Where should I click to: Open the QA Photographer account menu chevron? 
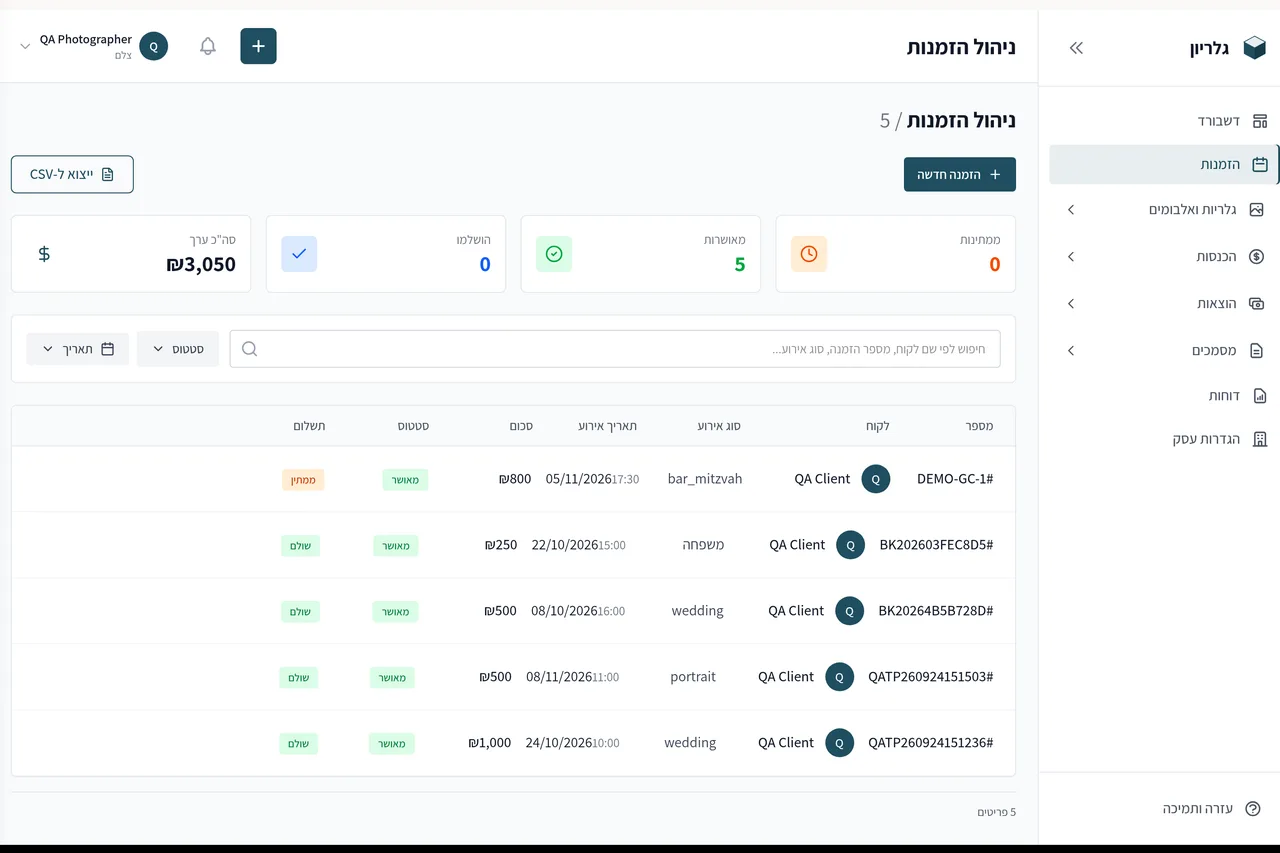pyautogui.click(x=26, y=47)
